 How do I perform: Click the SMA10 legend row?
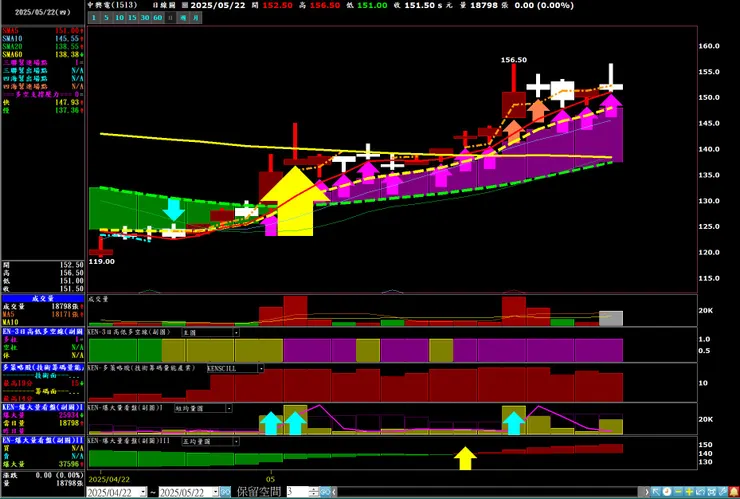tap(43, 39)
